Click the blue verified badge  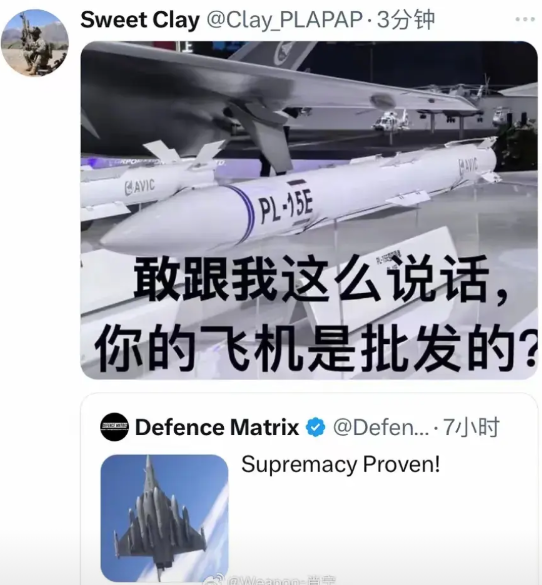(x=316, y=427)
